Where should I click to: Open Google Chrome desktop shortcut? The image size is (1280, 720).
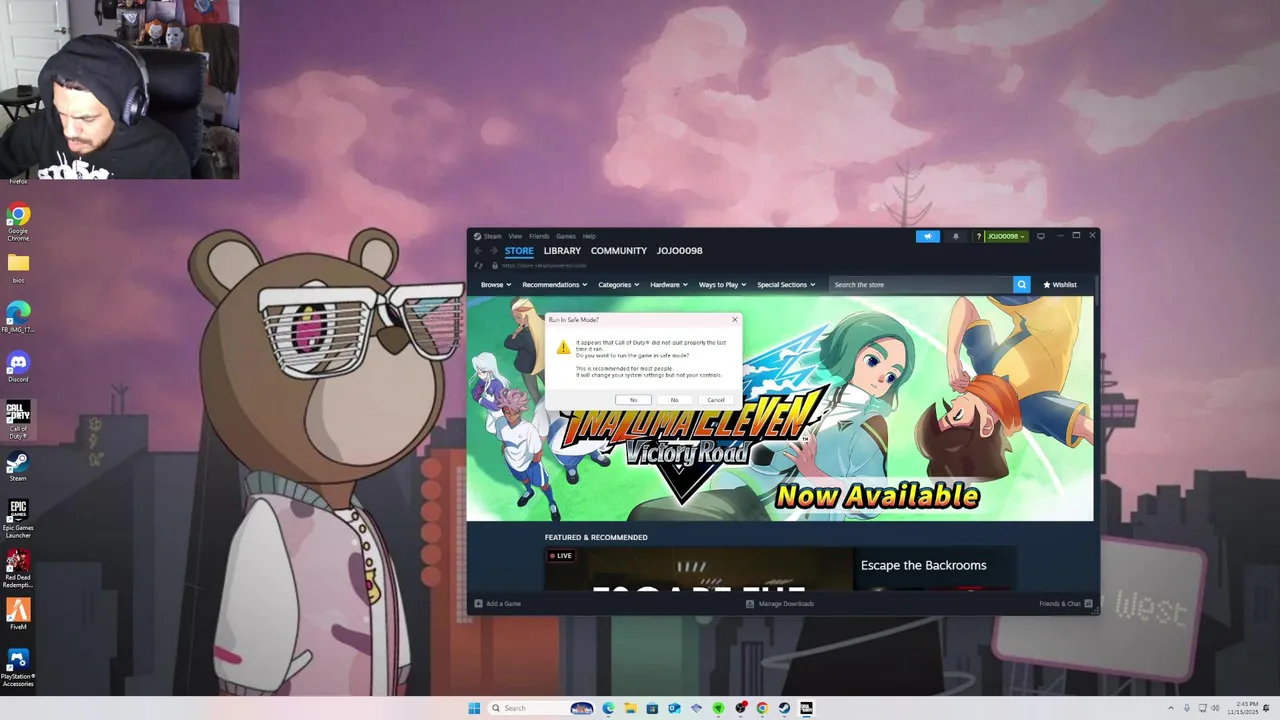click(x=18, y=222)
